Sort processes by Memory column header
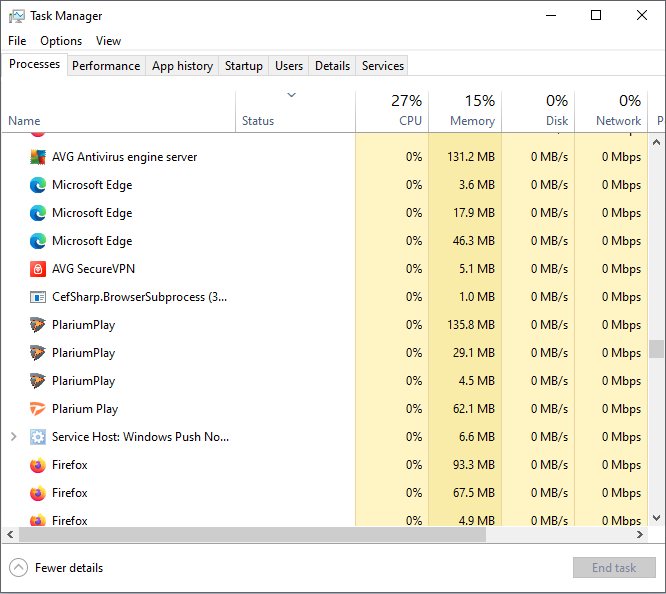 coord(465,111)
